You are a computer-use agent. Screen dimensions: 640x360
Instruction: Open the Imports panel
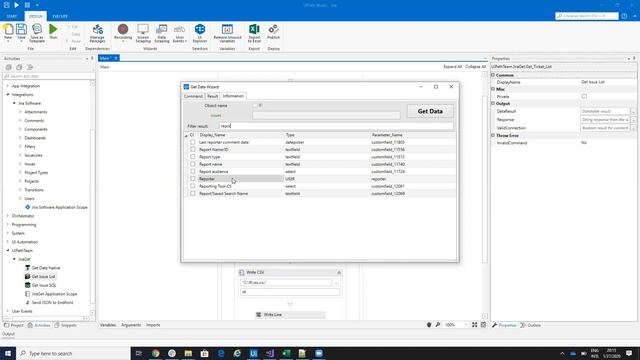click(x=153, y=325)
